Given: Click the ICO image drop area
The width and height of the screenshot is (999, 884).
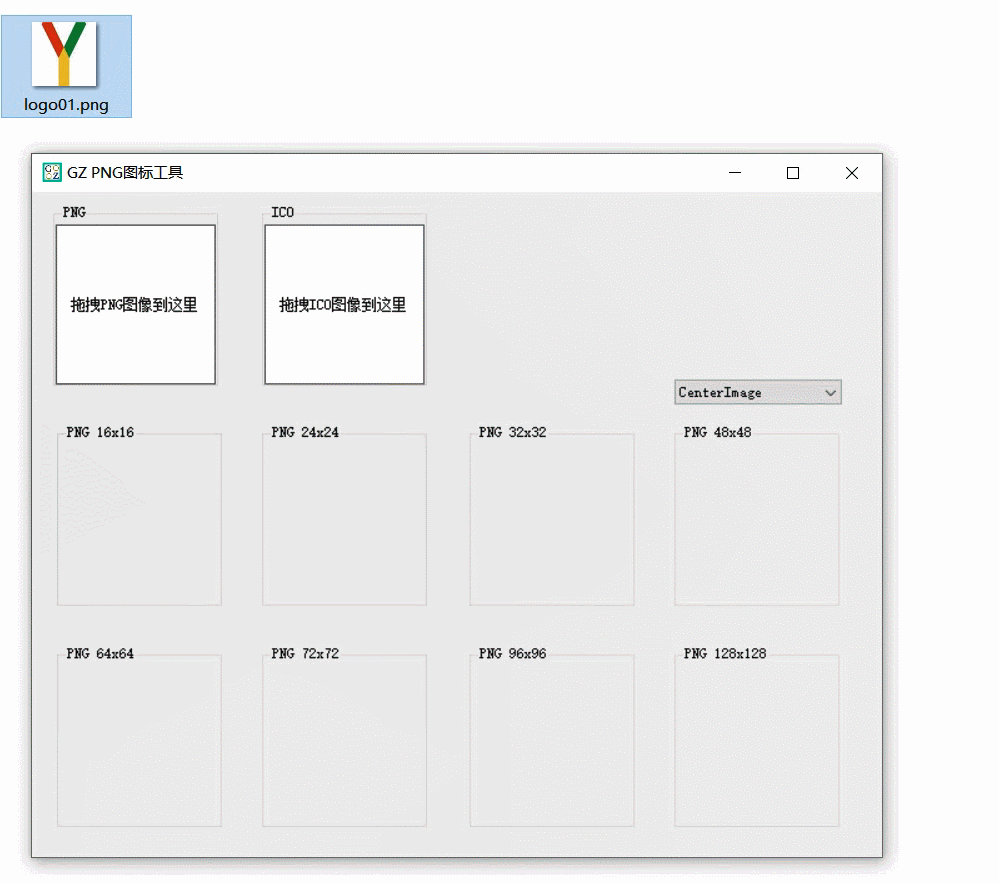Looking at the screenshot, I should coord(345,304).
